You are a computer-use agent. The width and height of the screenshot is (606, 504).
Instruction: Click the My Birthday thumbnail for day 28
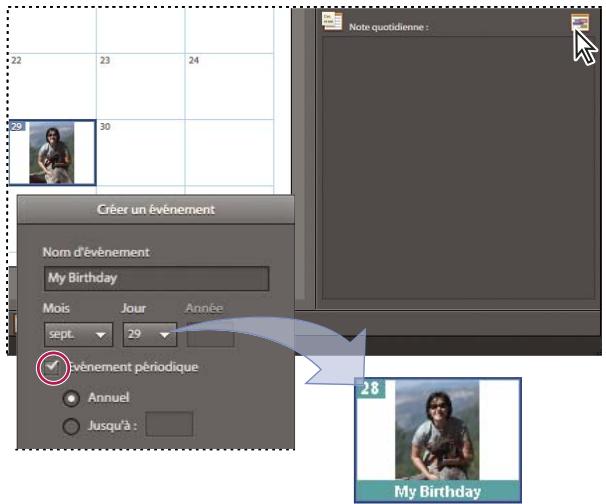[x=438, y=440]
